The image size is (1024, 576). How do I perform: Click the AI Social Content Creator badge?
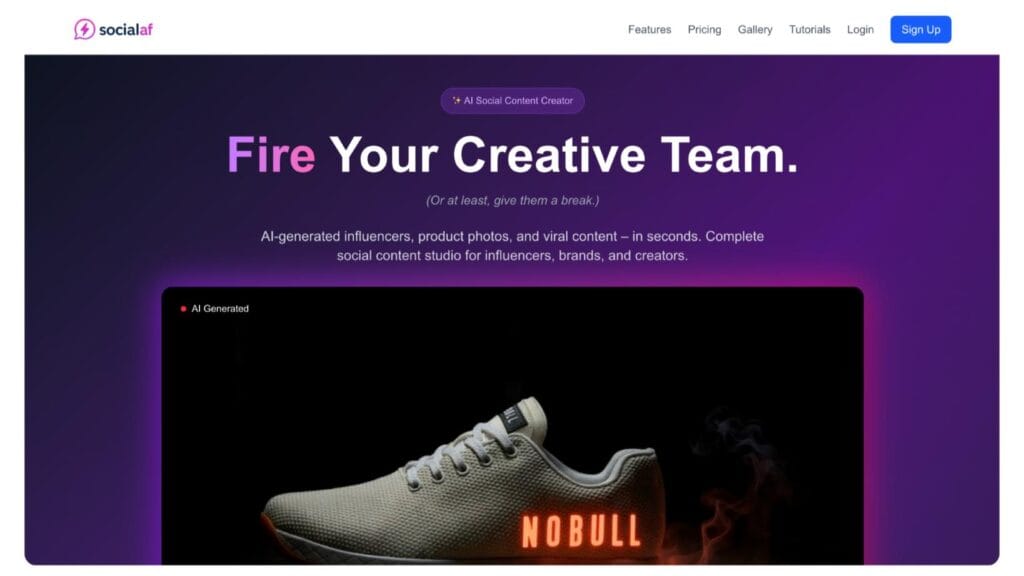pos(512,101)
